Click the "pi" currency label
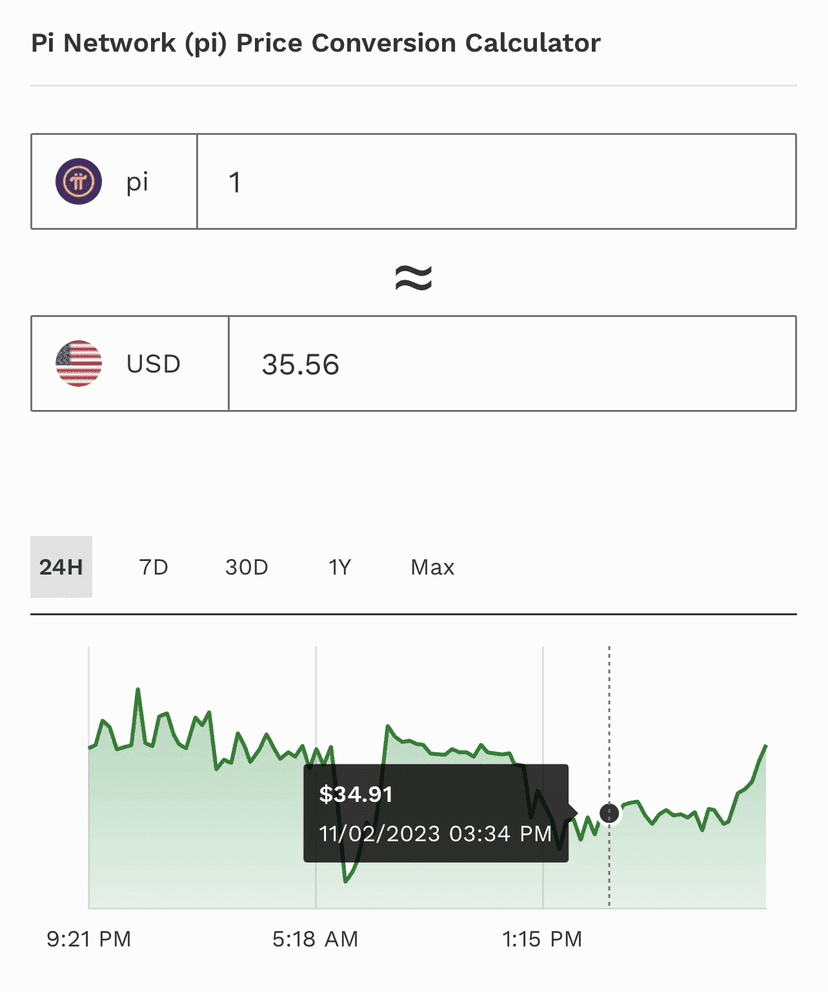Screen dimensions: 828x992 point(138,182)
